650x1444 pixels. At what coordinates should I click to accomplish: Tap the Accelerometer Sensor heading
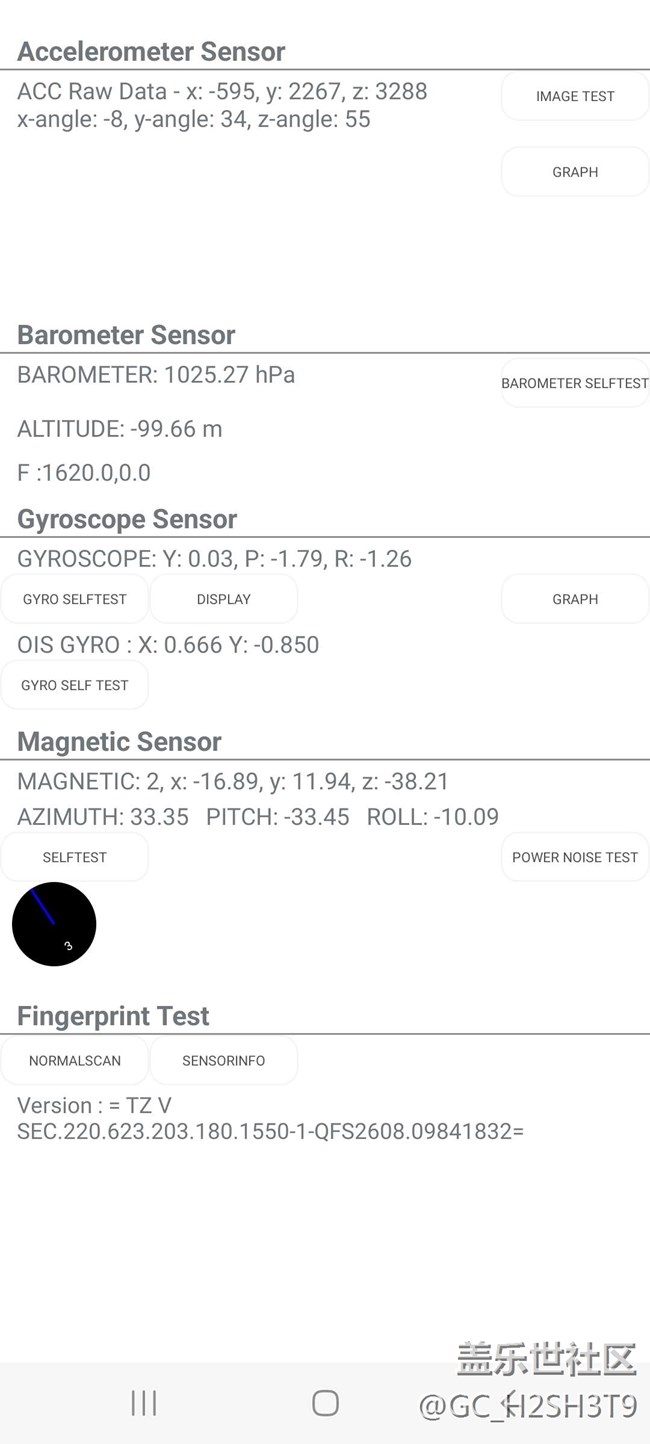tap(151, 52)
